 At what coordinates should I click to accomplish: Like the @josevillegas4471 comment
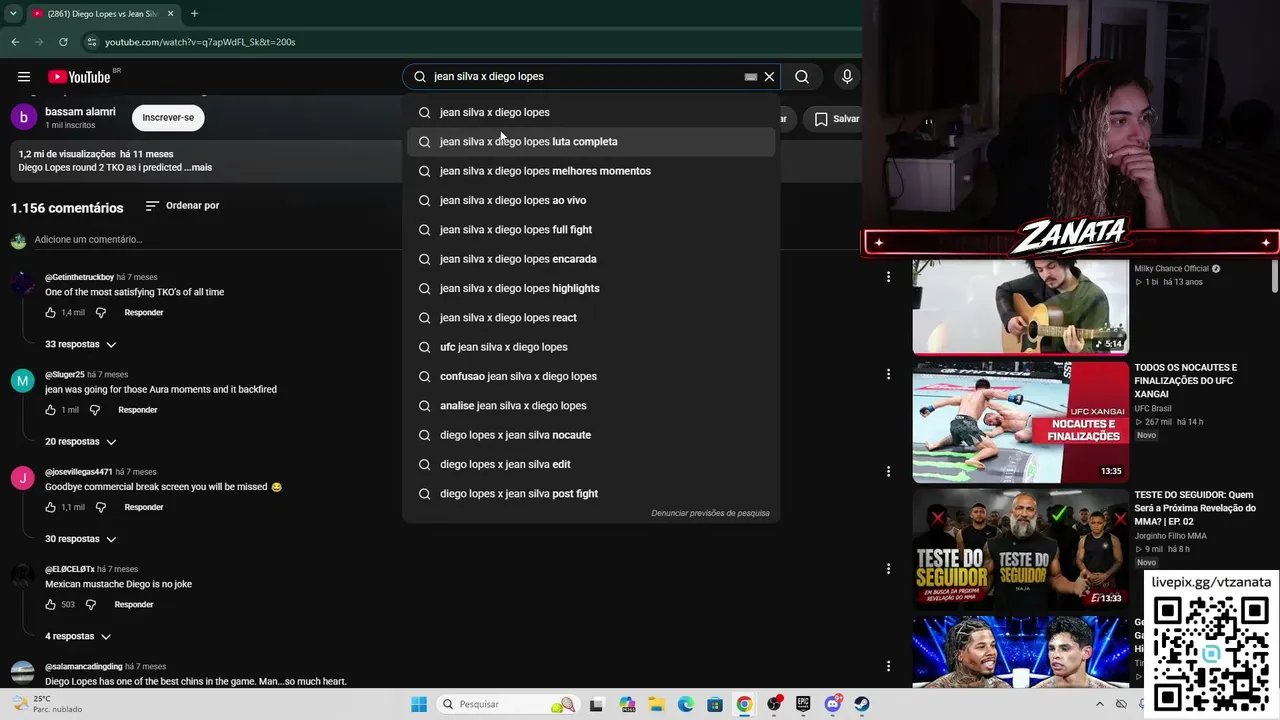tap(50, 507)
